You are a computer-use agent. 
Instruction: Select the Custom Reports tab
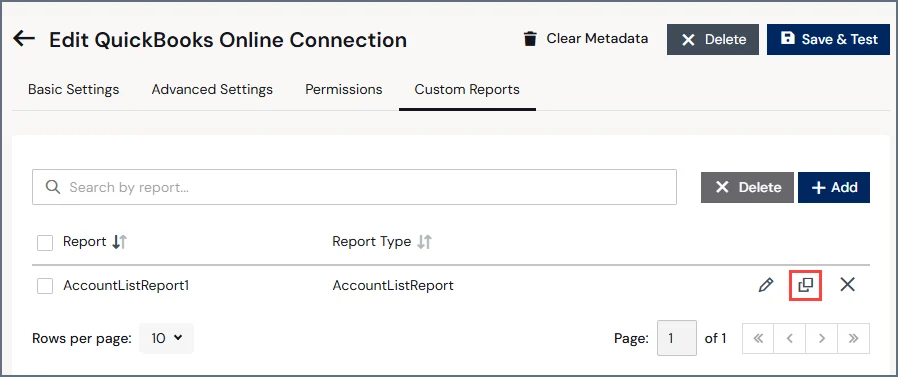coord(467,89)
